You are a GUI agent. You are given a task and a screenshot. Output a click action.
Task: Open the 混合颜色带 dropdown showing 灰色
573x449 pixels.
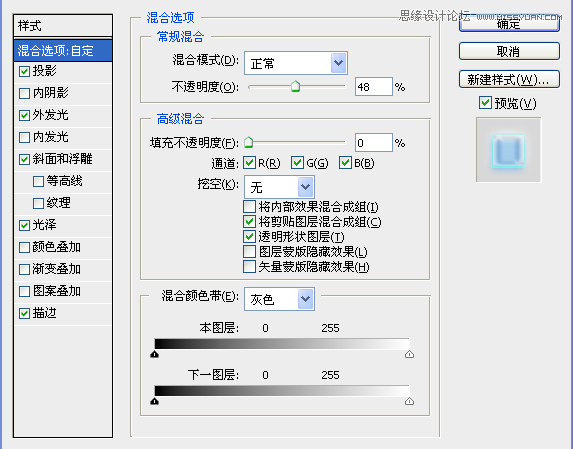pyautogui.click(x=279, y=299)
